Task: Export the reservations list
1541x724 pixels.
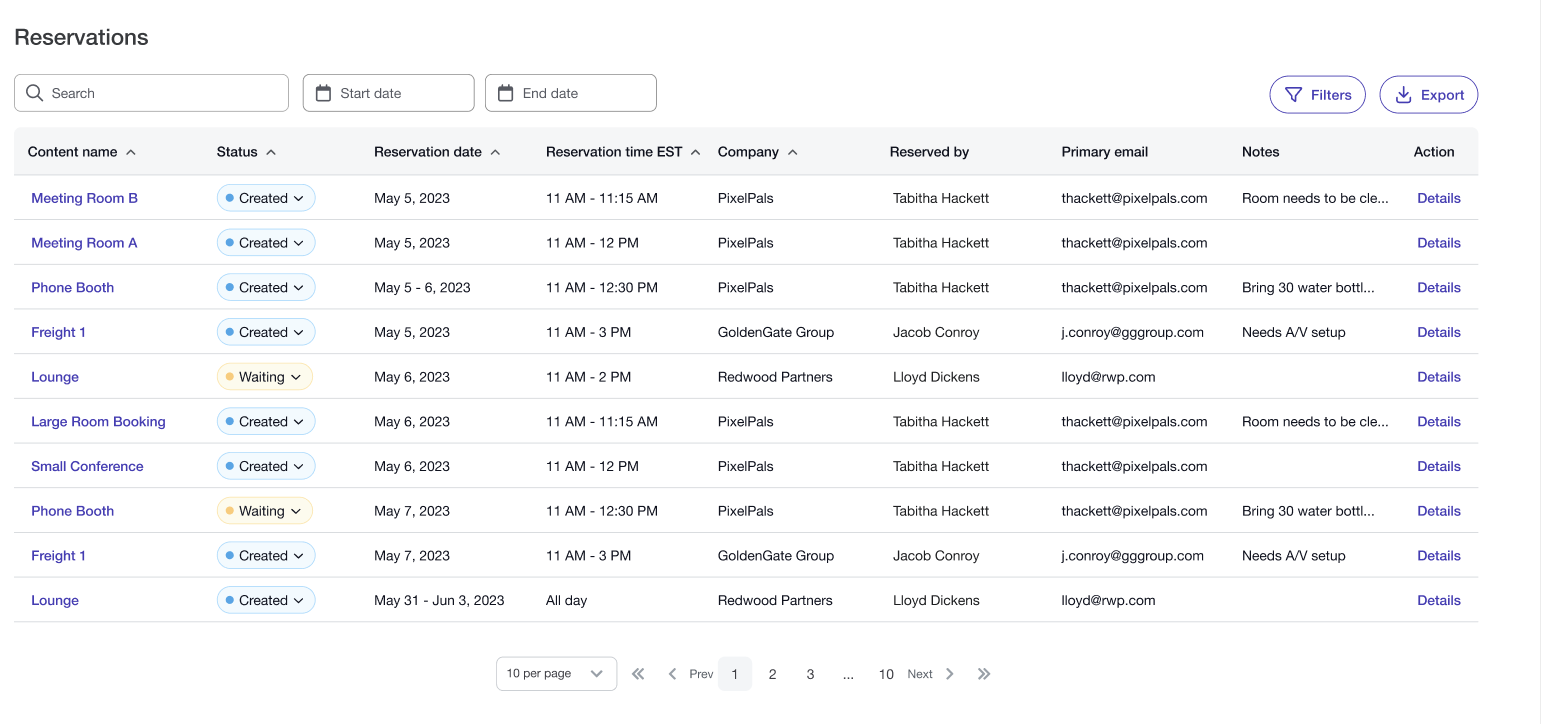Action: tap(1428, 95)
